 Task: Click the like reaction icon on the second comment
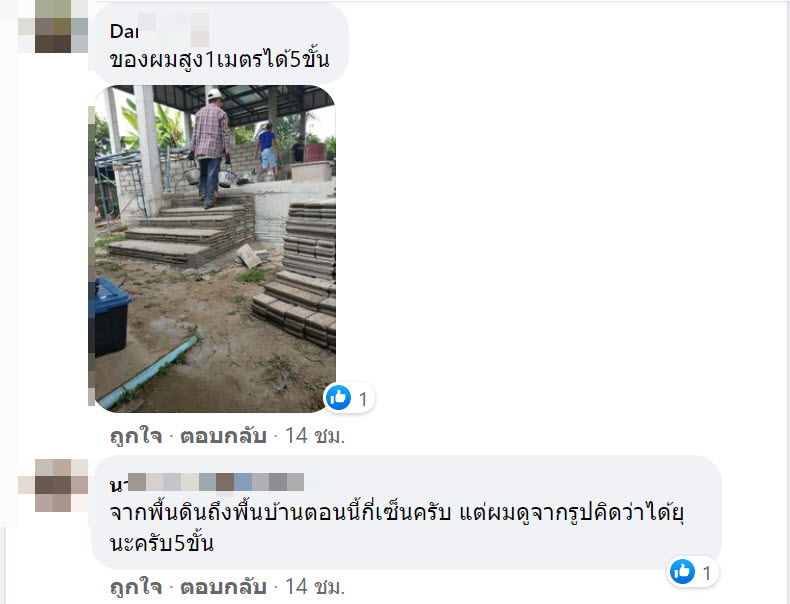682,572
